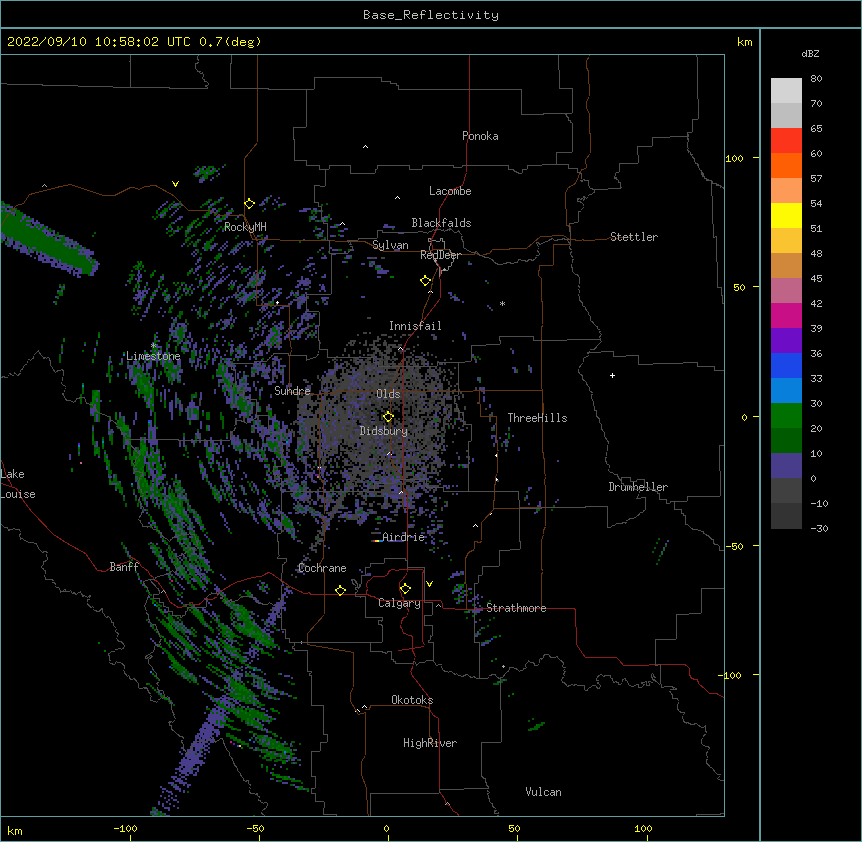Click the Lake Louise label
The image size is (862, 842).
pyautogui.click(x=18, y=484)
